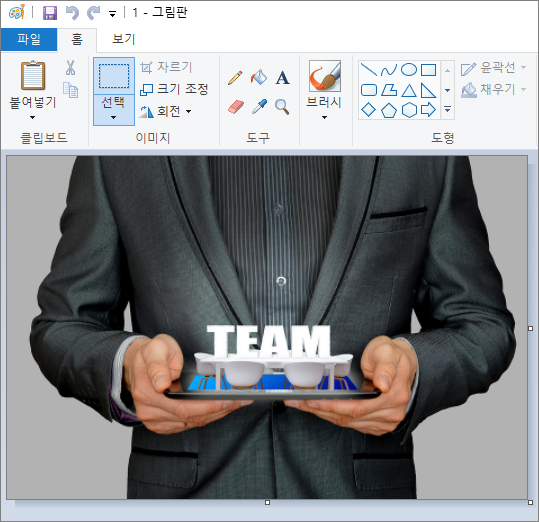Undo the last action

point(73,13)
